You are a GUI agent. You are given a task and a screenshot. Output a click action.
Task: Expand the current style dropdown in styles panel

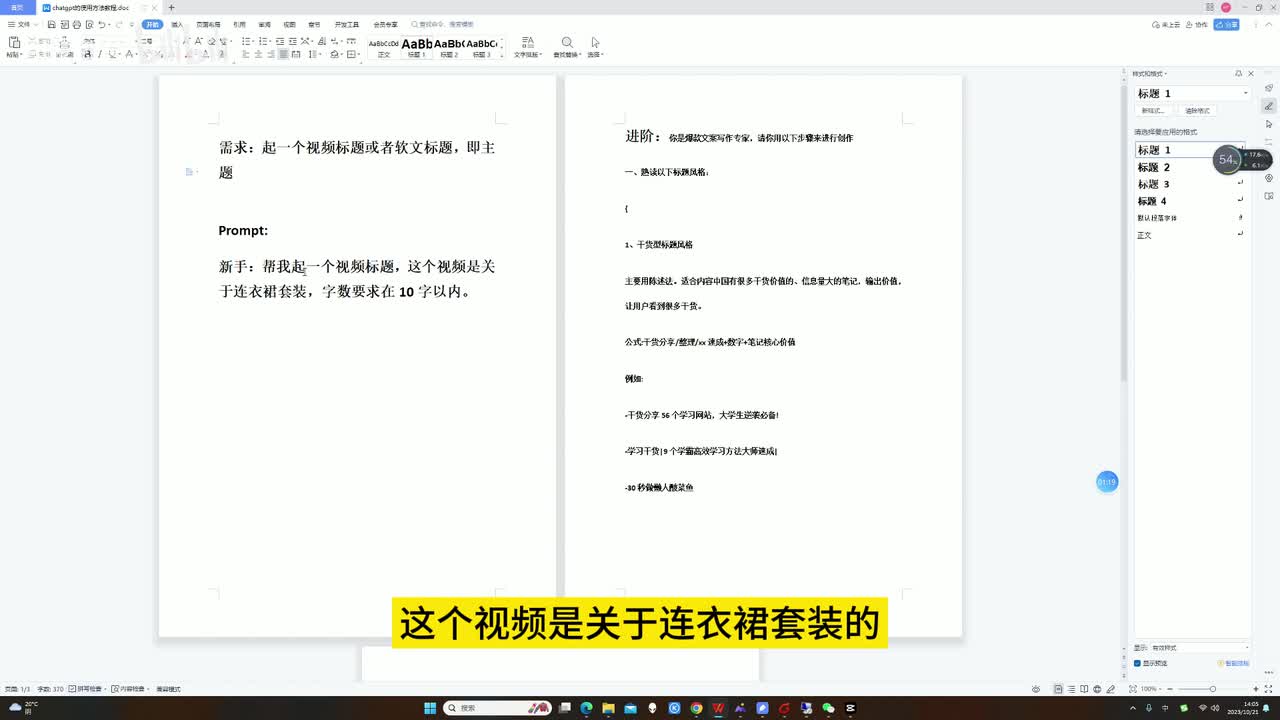(x=1245, y=93)
